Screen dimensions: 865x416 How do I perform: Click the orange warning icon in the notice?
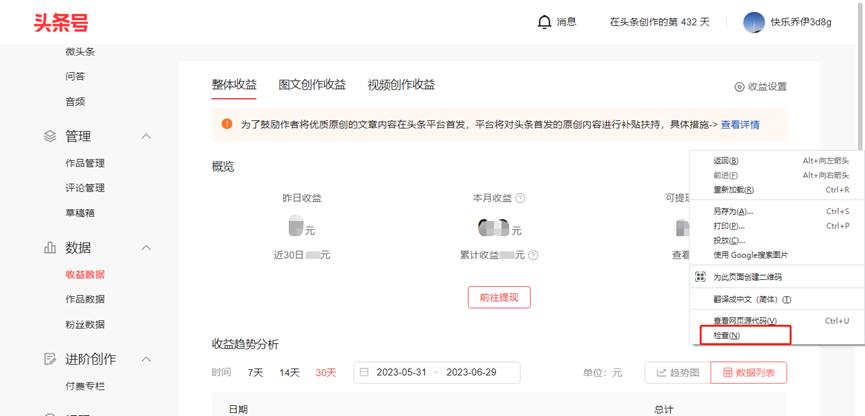click(x=227, y=124)
